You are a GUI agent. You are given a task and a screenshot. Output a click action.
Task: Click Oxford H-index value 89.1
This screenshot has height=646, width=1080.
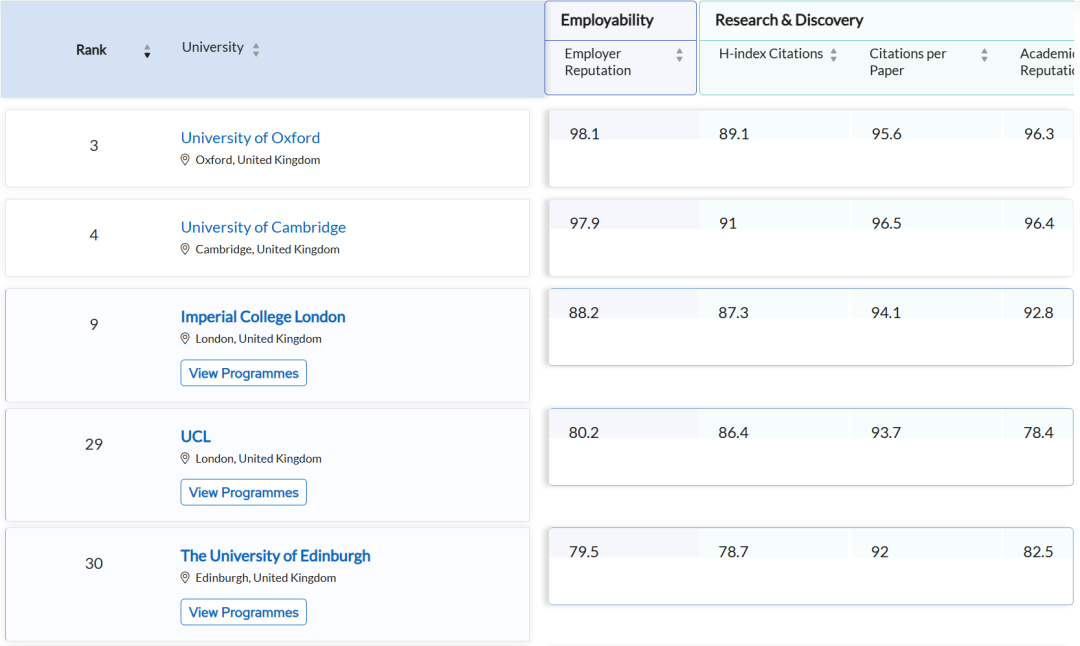734,134
